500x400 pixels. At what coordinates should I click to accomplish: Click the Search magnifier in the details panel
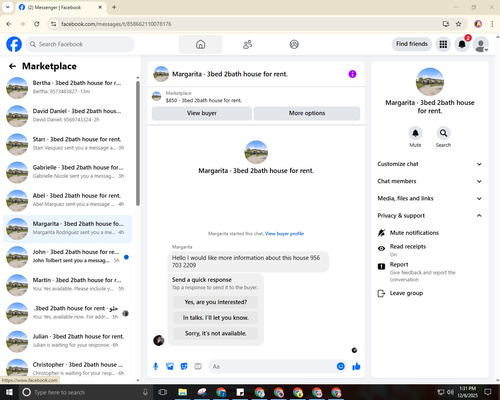[443, 133]
